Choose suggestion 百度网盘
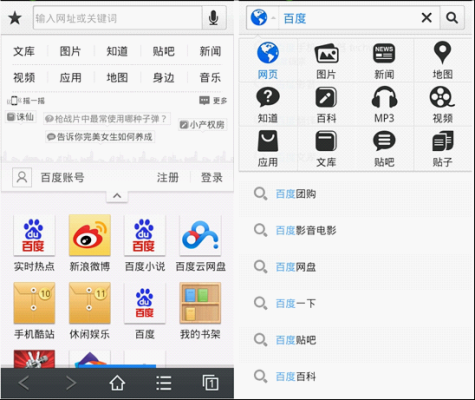The width and height of the screenshot is (475, 400). tap(355, 267)
